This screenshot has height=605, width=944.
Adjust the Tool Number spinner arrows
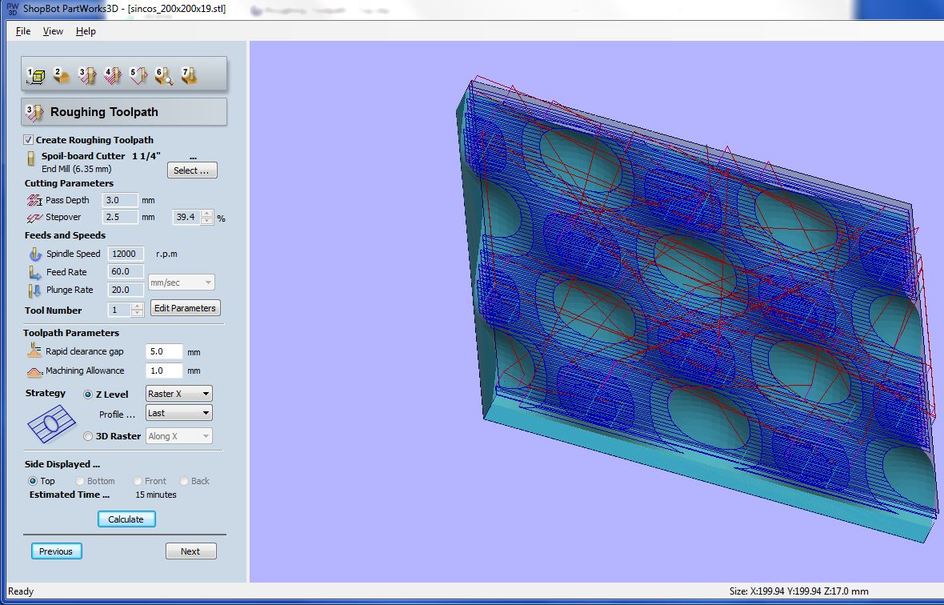tap(137, 309)
